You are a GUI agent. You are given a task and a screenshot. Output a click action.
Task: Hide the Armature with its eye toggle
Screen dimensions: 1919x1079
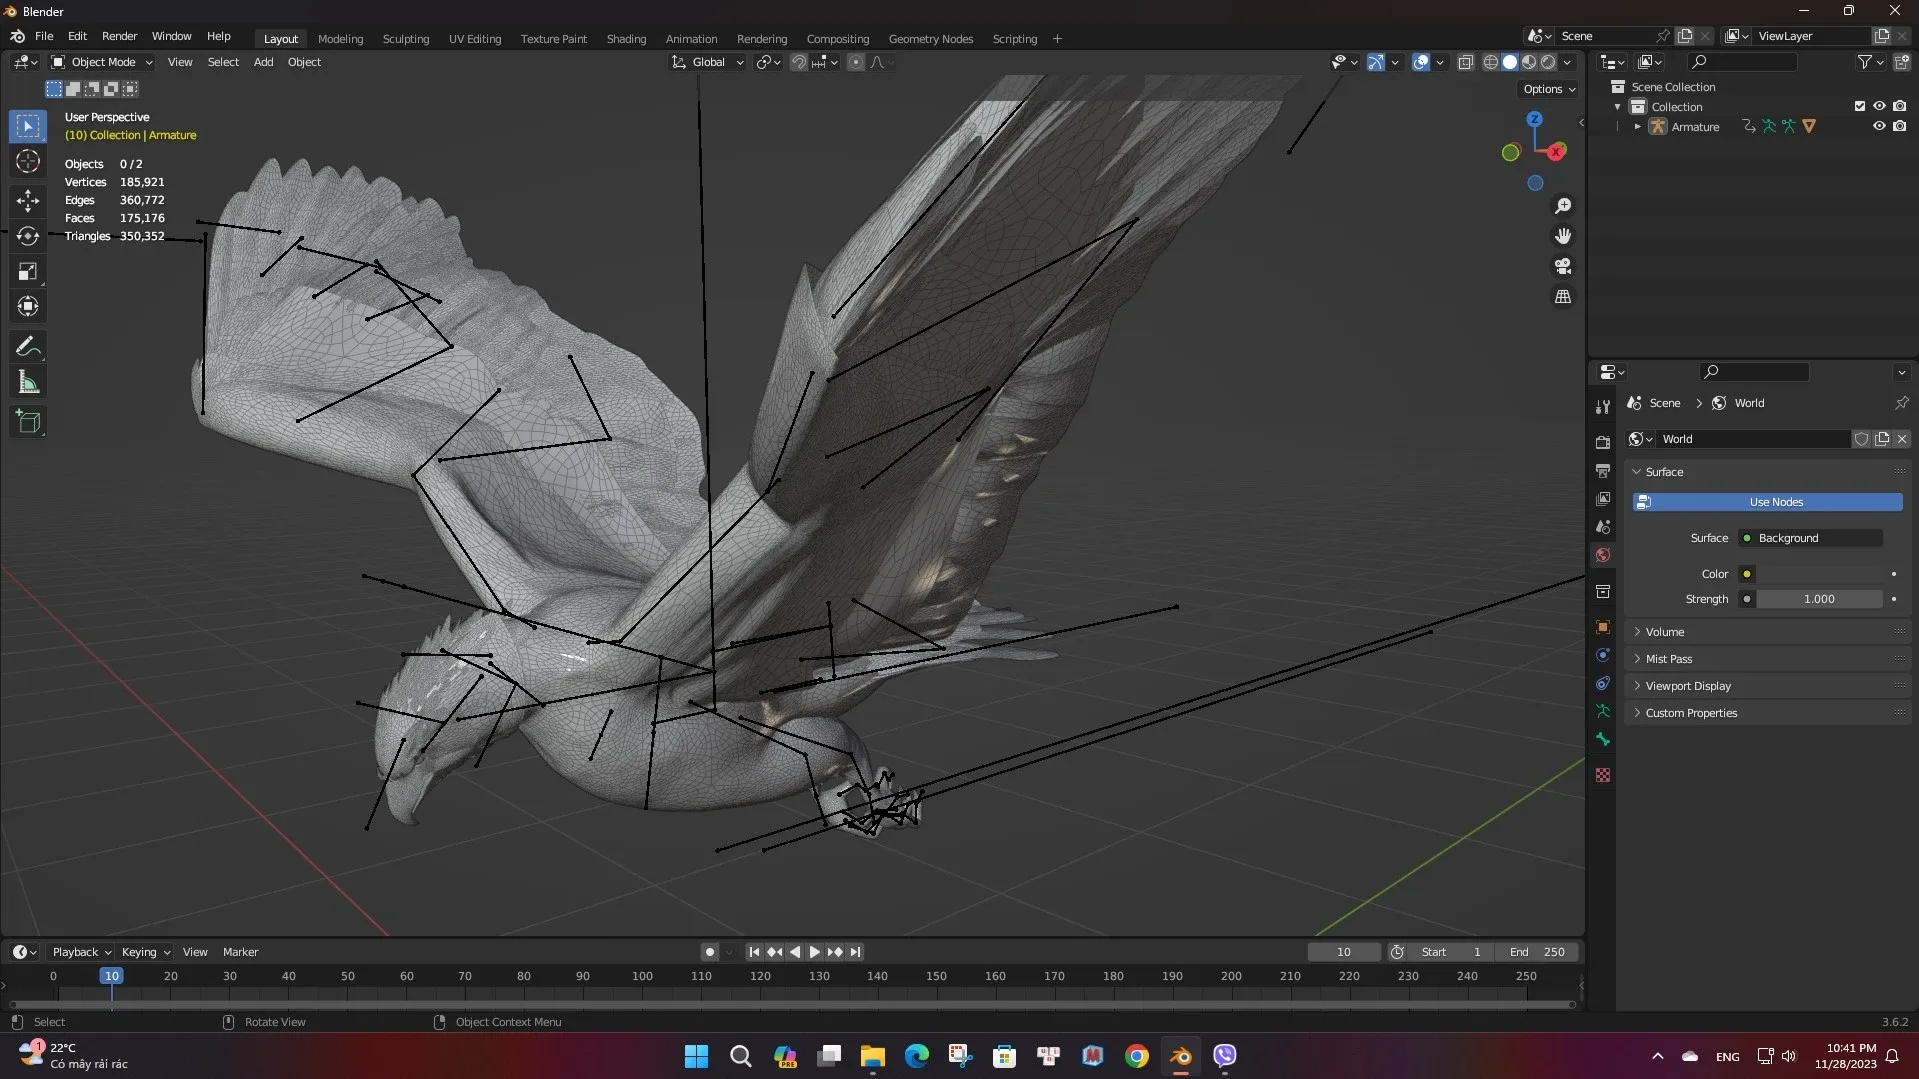[1879, 126]
